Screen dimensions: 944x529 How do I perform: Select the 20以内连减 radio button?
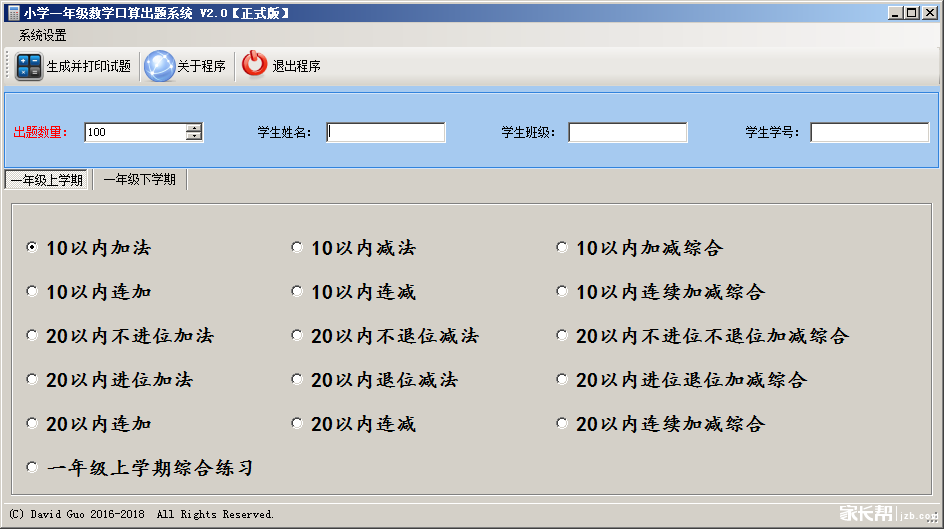297,423
